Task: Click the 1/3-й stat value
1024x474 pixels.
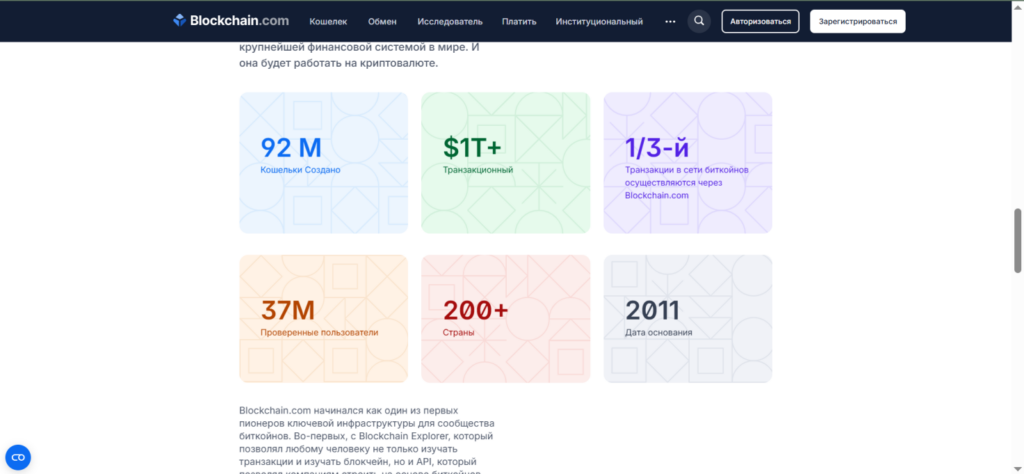Action: (657, 148)
